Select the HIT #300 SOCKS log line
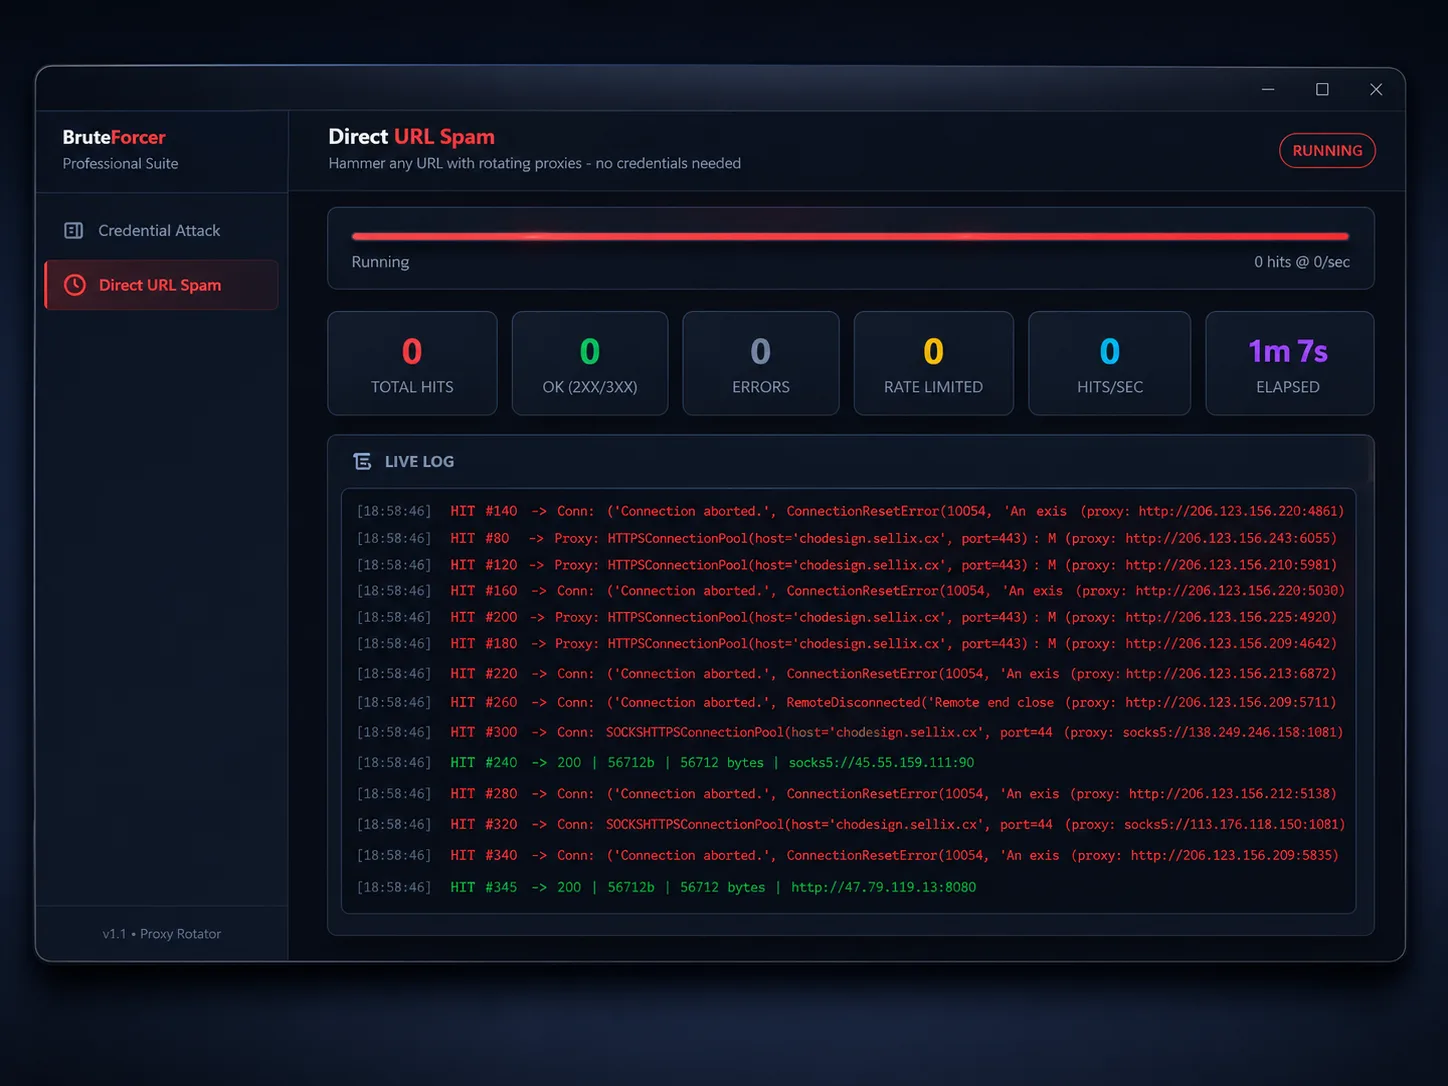The height and width of the screenshot is (1086, 1448). click(850, 732)
